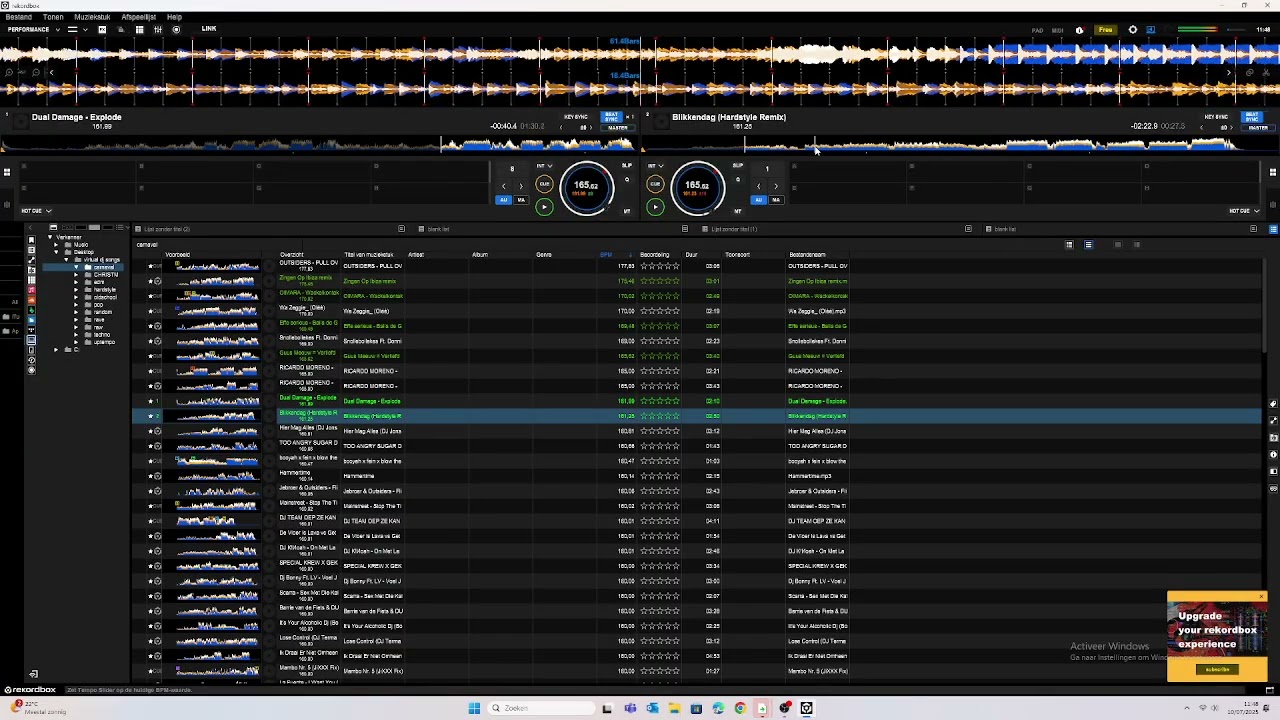Toggle KEY SYNC on deck 2
The height and width of the screenshot is (720, 1280).
click(1216, 117)
